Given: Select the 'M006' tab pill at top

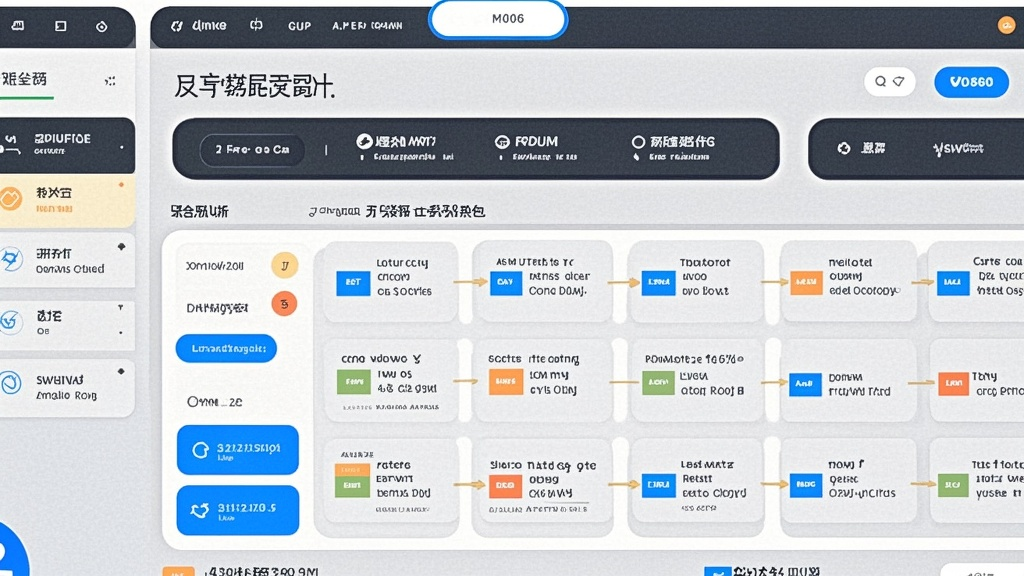Looking at the screenshot, I should (x=498, y=19).
